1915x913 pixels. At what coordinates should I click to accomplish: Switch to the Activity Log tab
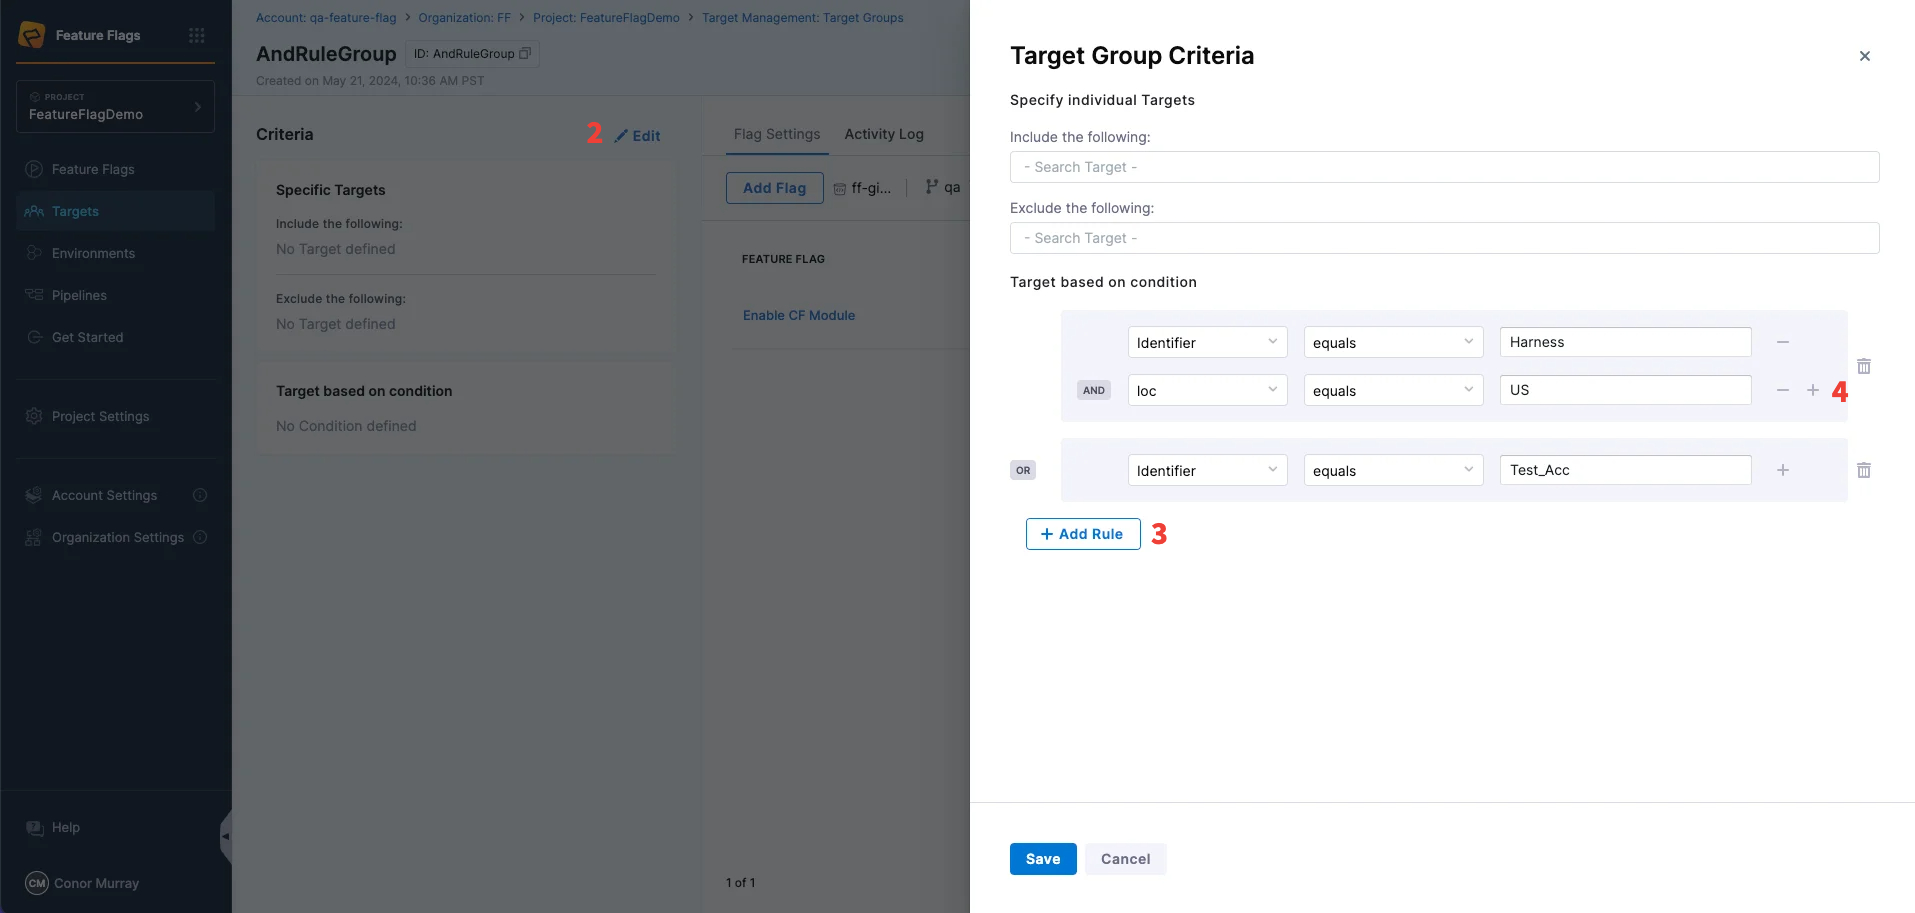click(x=883, y=133)
